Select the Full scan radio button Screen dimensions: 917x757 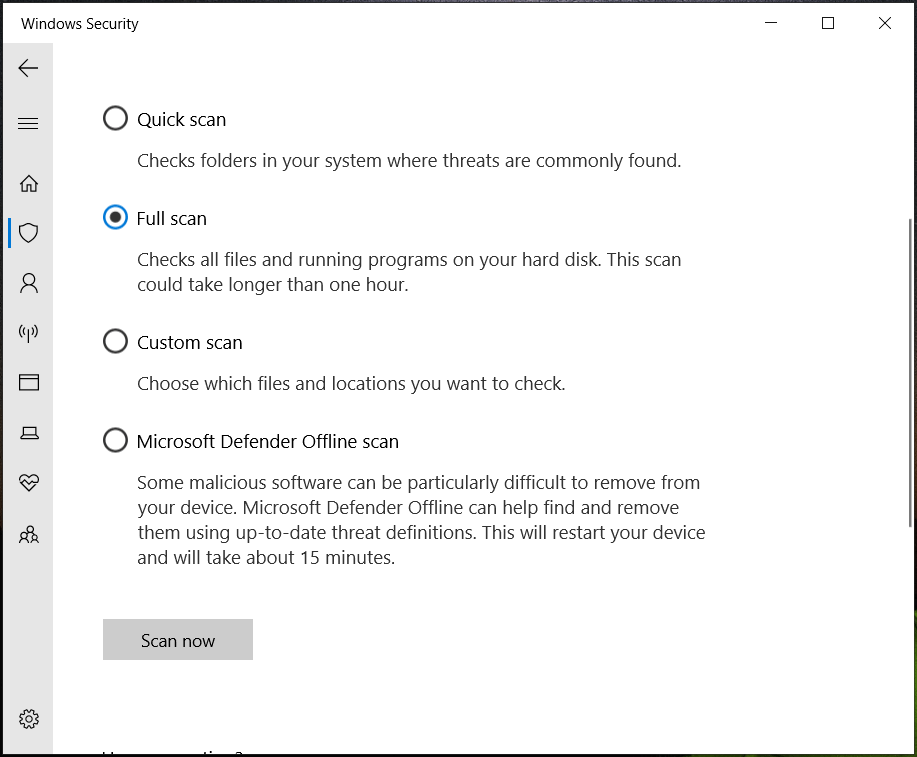point(115,217)
